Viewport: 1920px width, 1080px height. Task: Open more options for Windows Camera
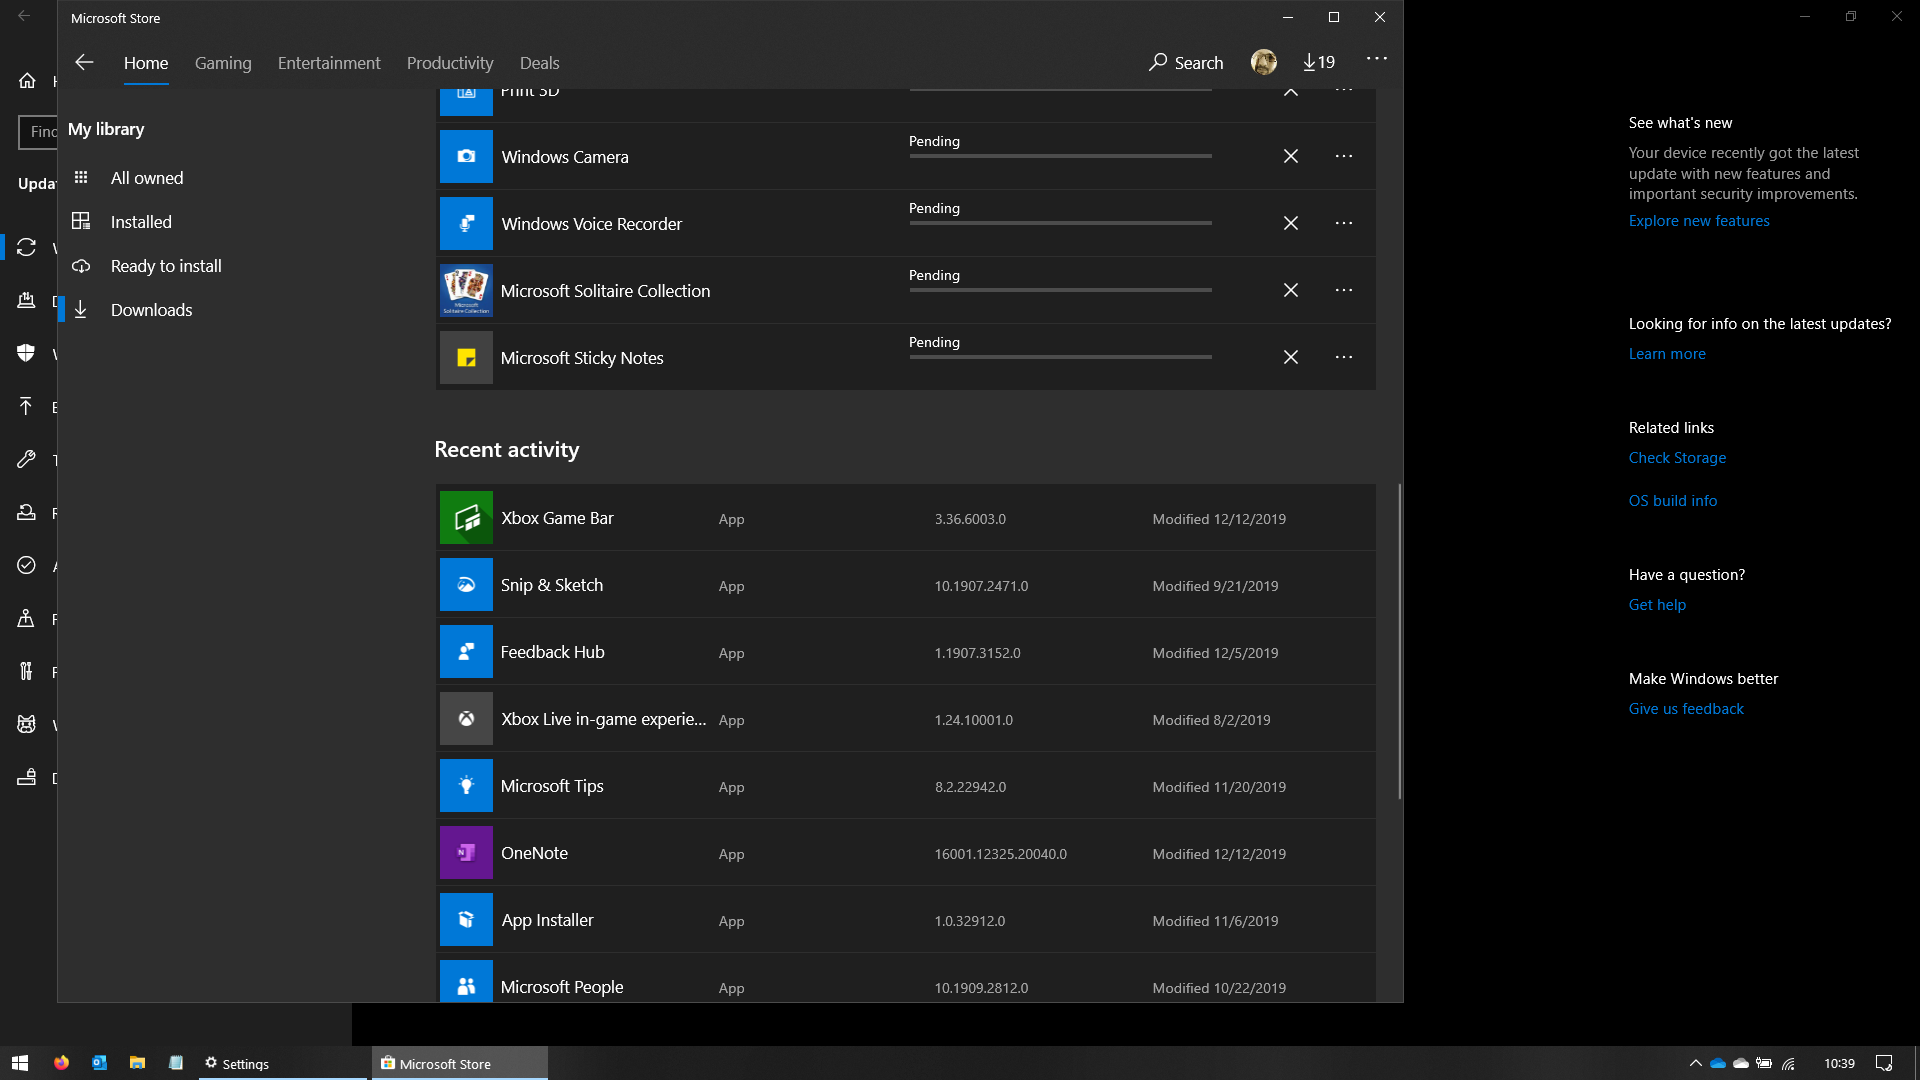[x=1344, y=156]
